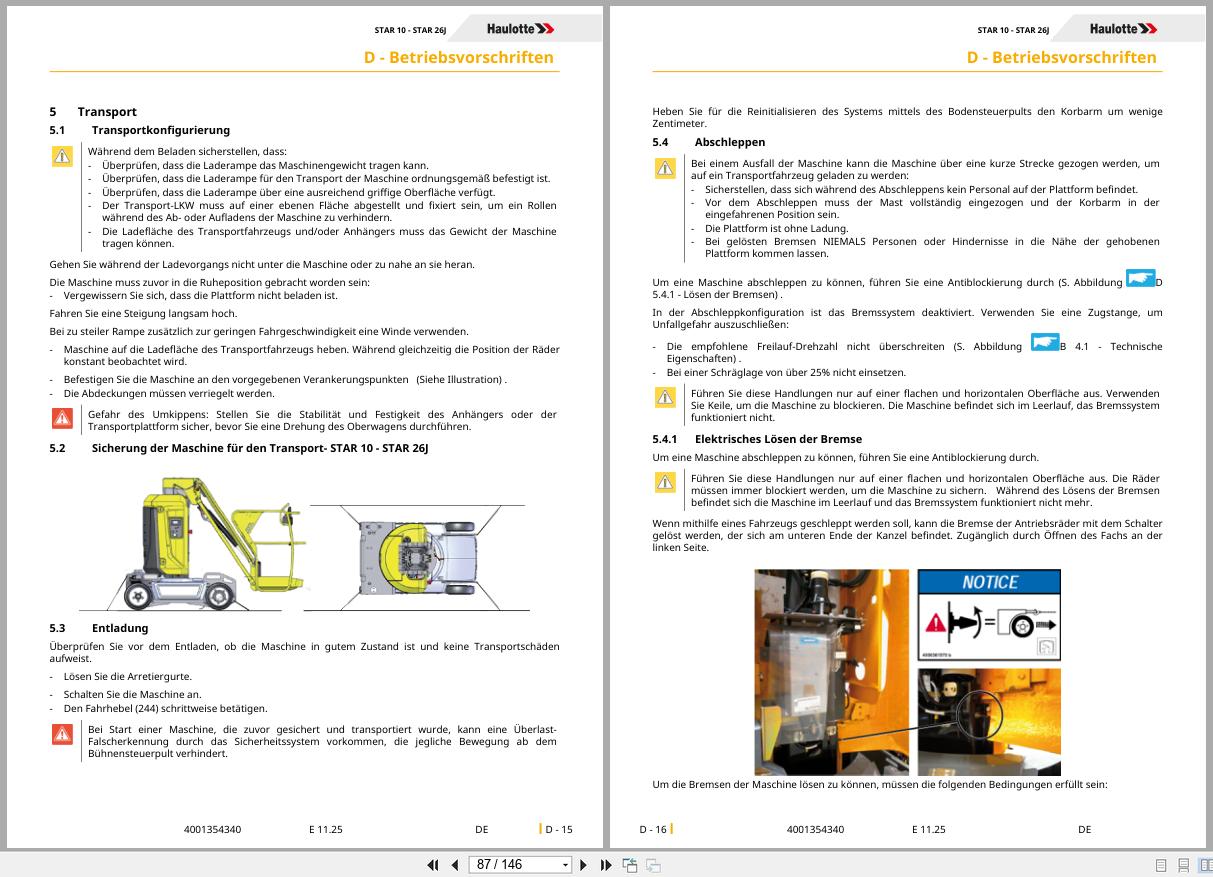Click the photo of the brake release switch box
Screen dimensions: 1213x877
click(x=832, y=672)
